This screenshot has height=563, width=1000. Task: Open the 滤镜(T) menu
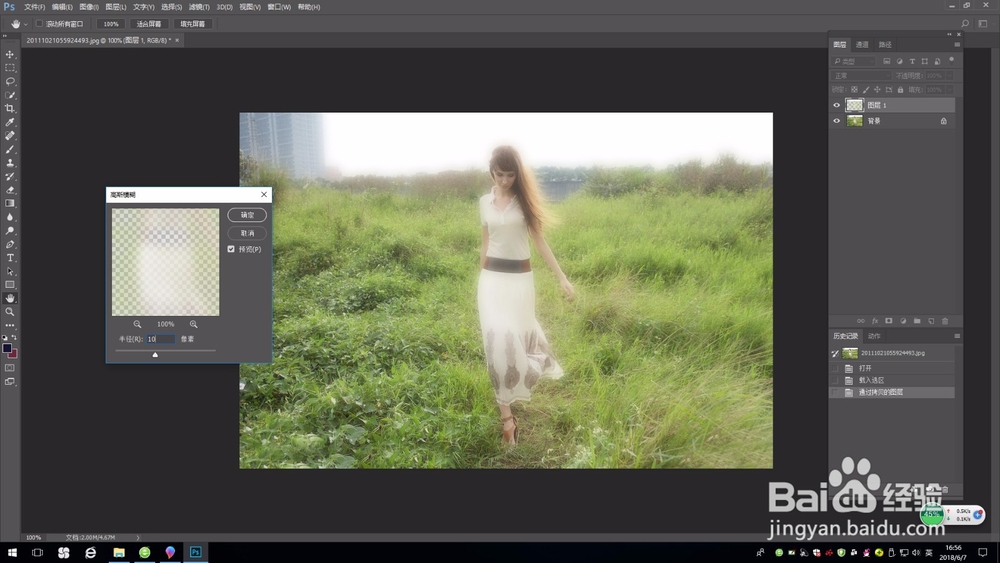pos(199,7)
